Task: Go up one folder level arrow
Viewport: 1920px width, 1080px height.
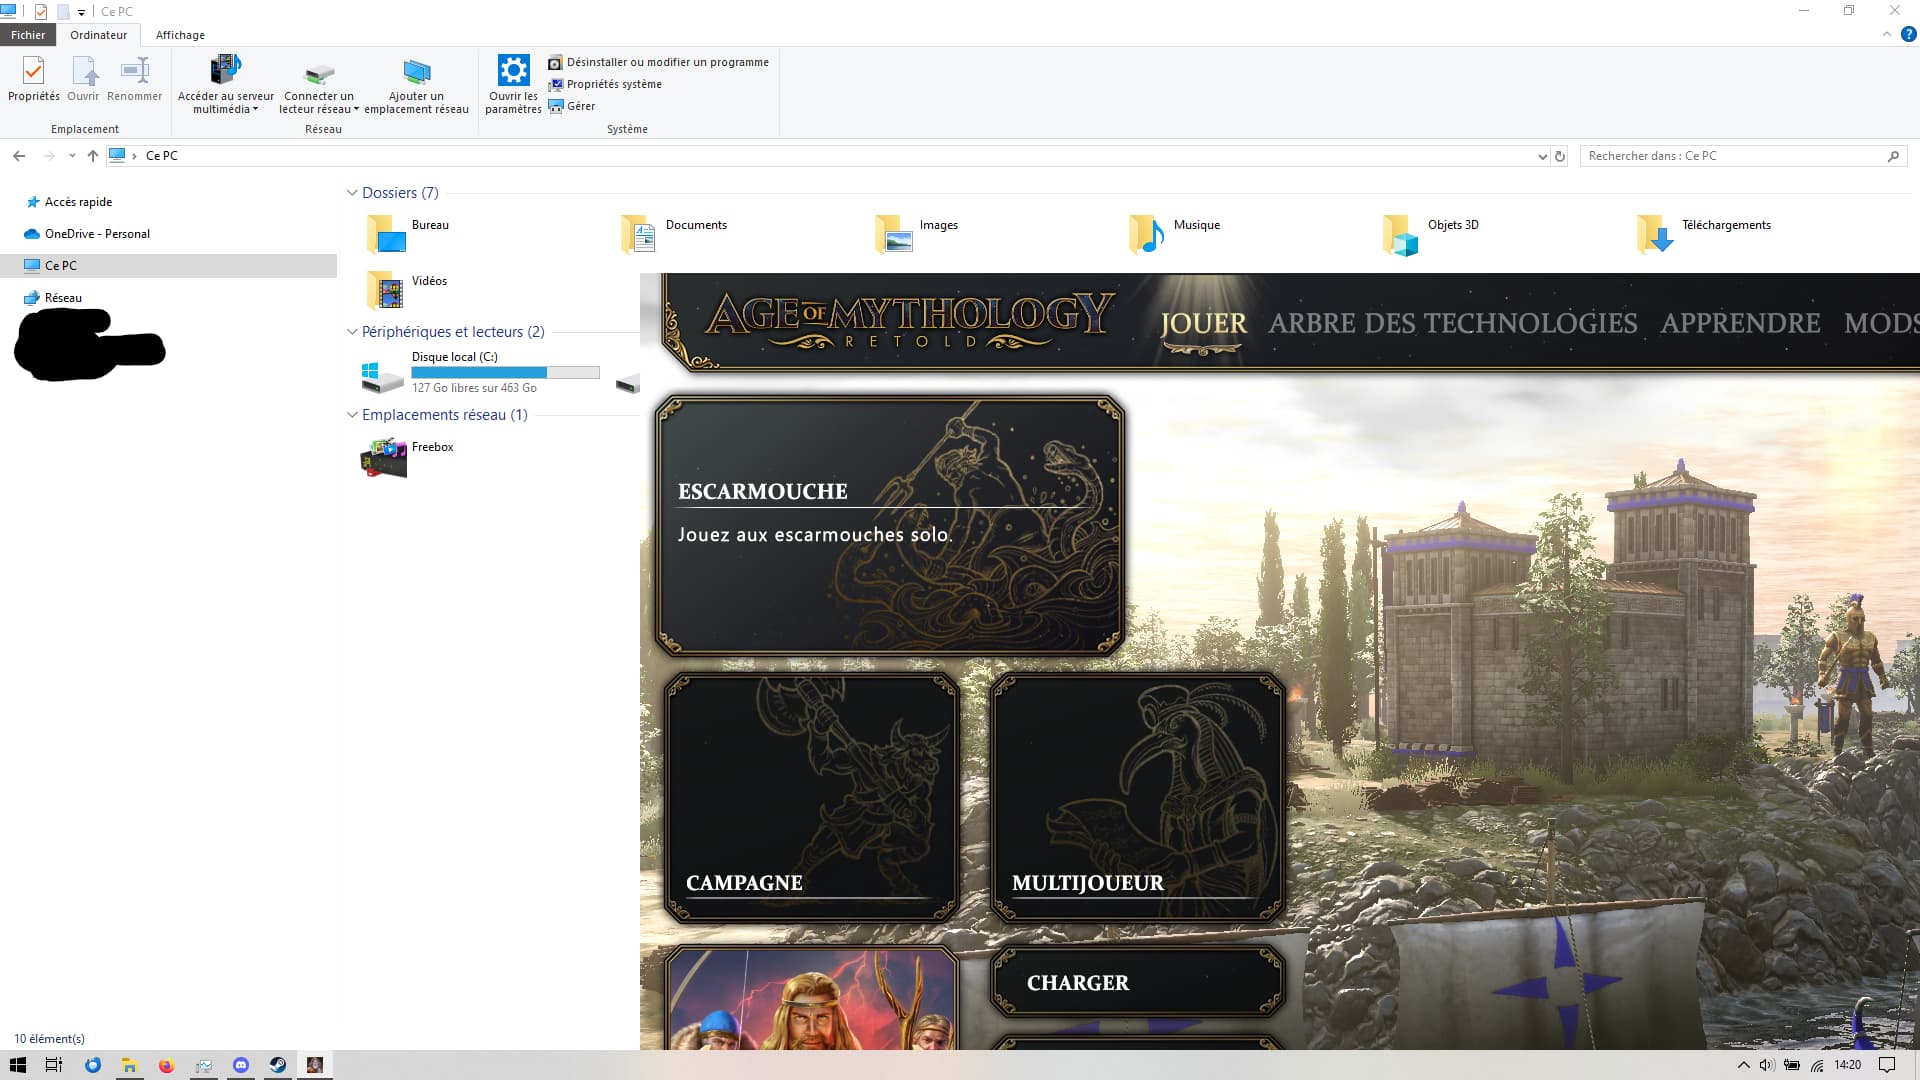Action: (x=92, y=156)
